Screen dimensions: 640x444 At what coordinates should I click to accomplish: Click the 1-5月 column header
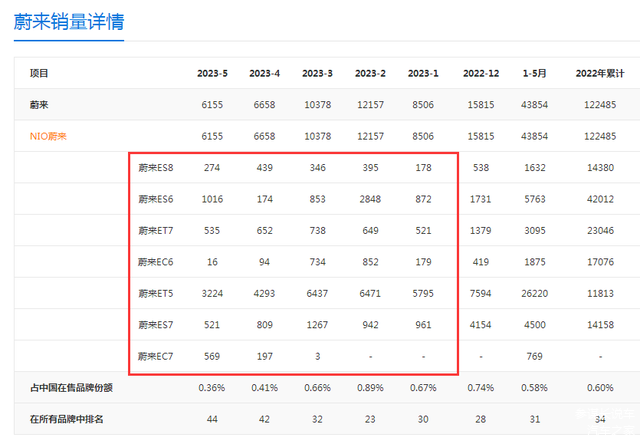point(536,74)
